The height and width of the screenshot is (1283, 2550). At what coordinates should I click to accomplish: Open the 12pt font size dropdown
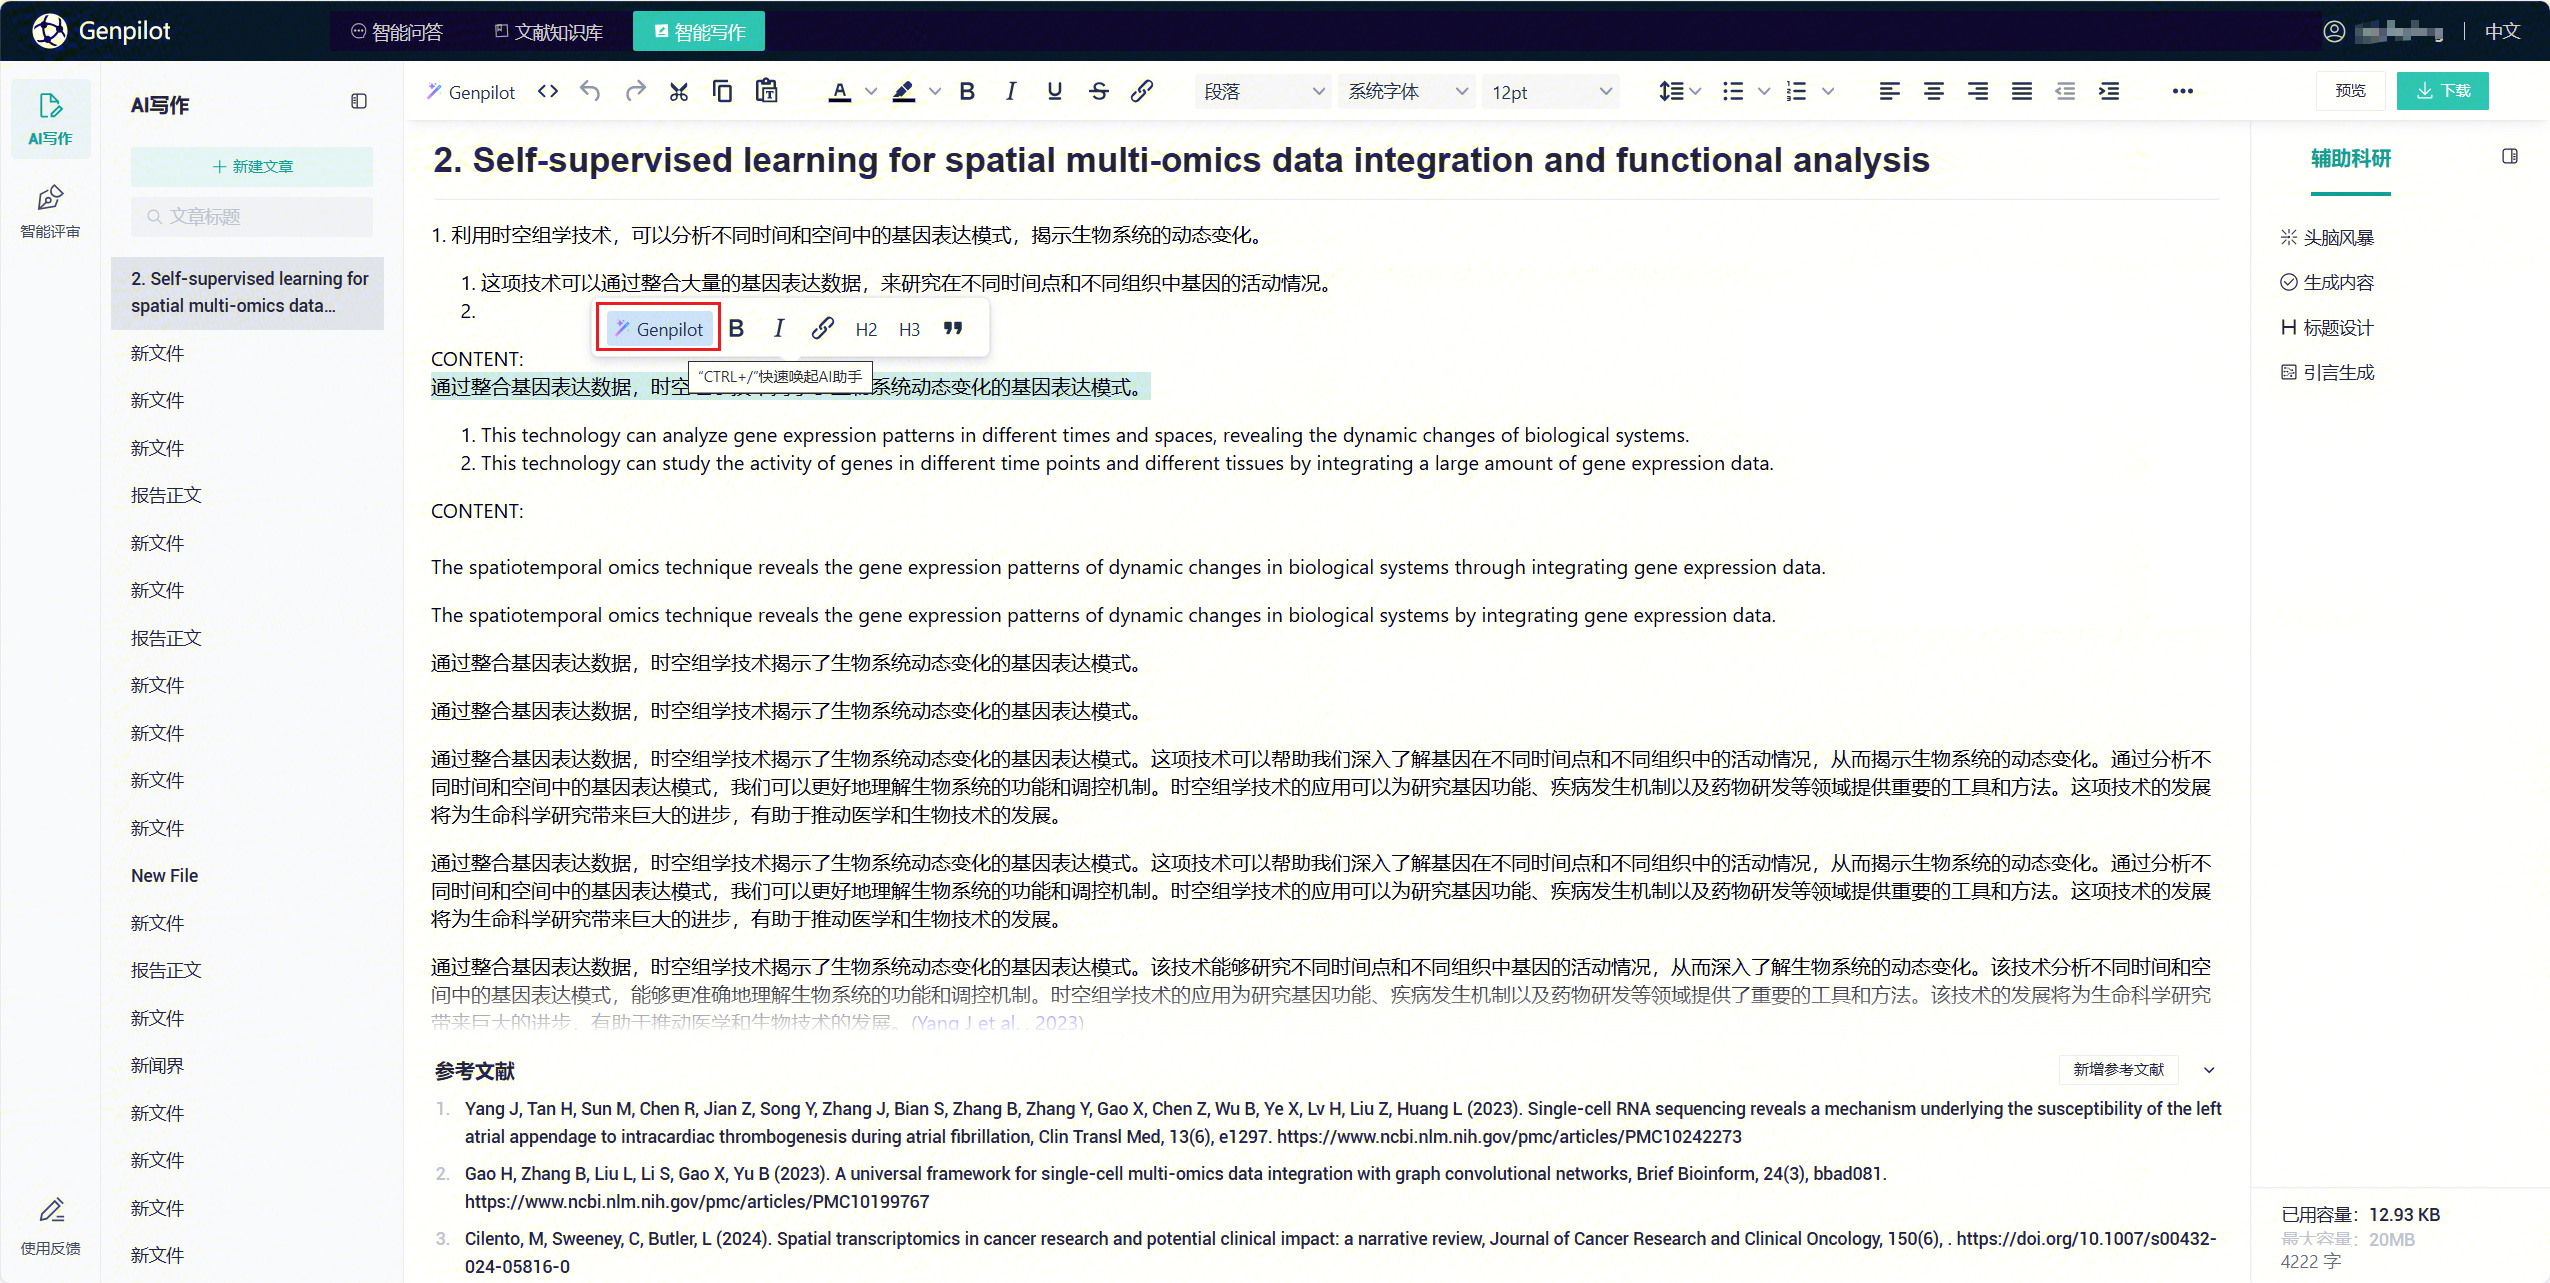click(1551, 92)
